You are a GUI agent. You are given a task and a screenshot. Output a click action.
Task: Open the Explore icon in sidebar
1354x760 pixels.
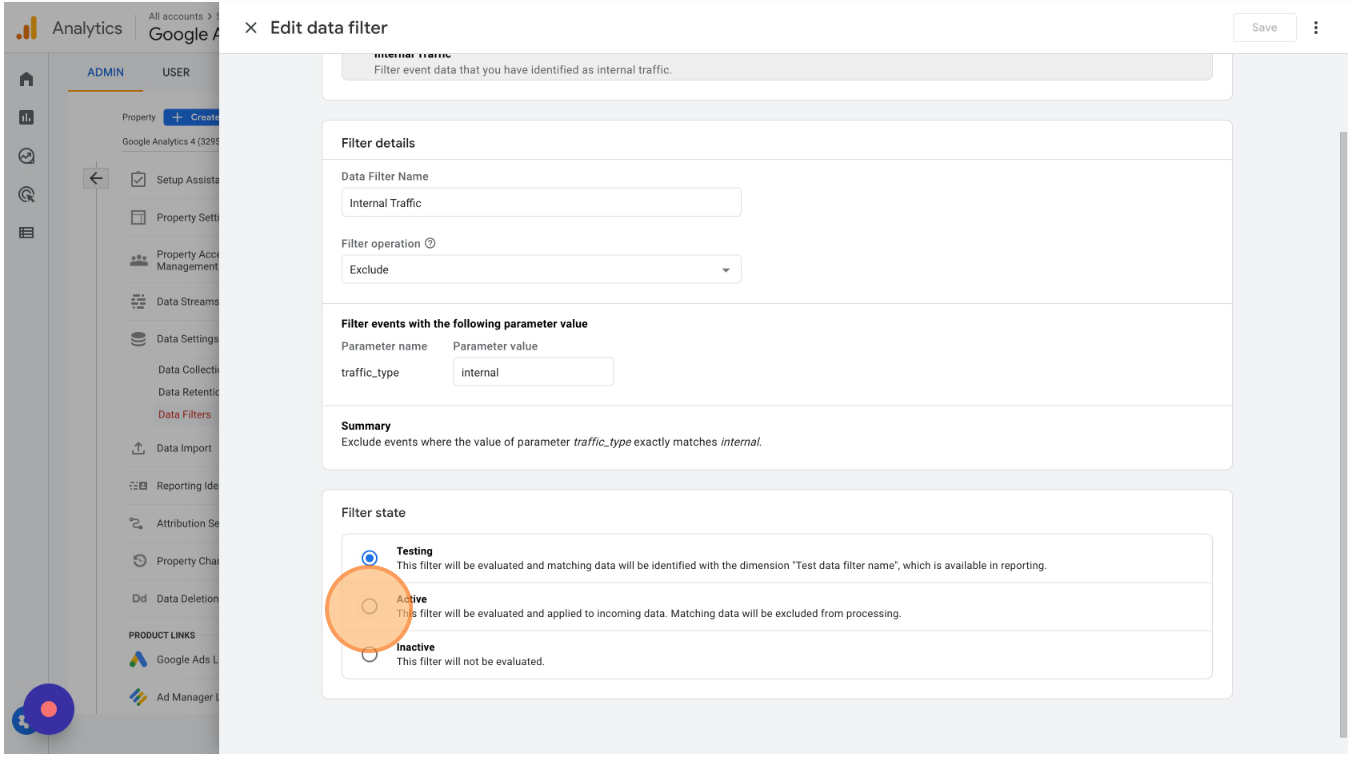[27, 156]
